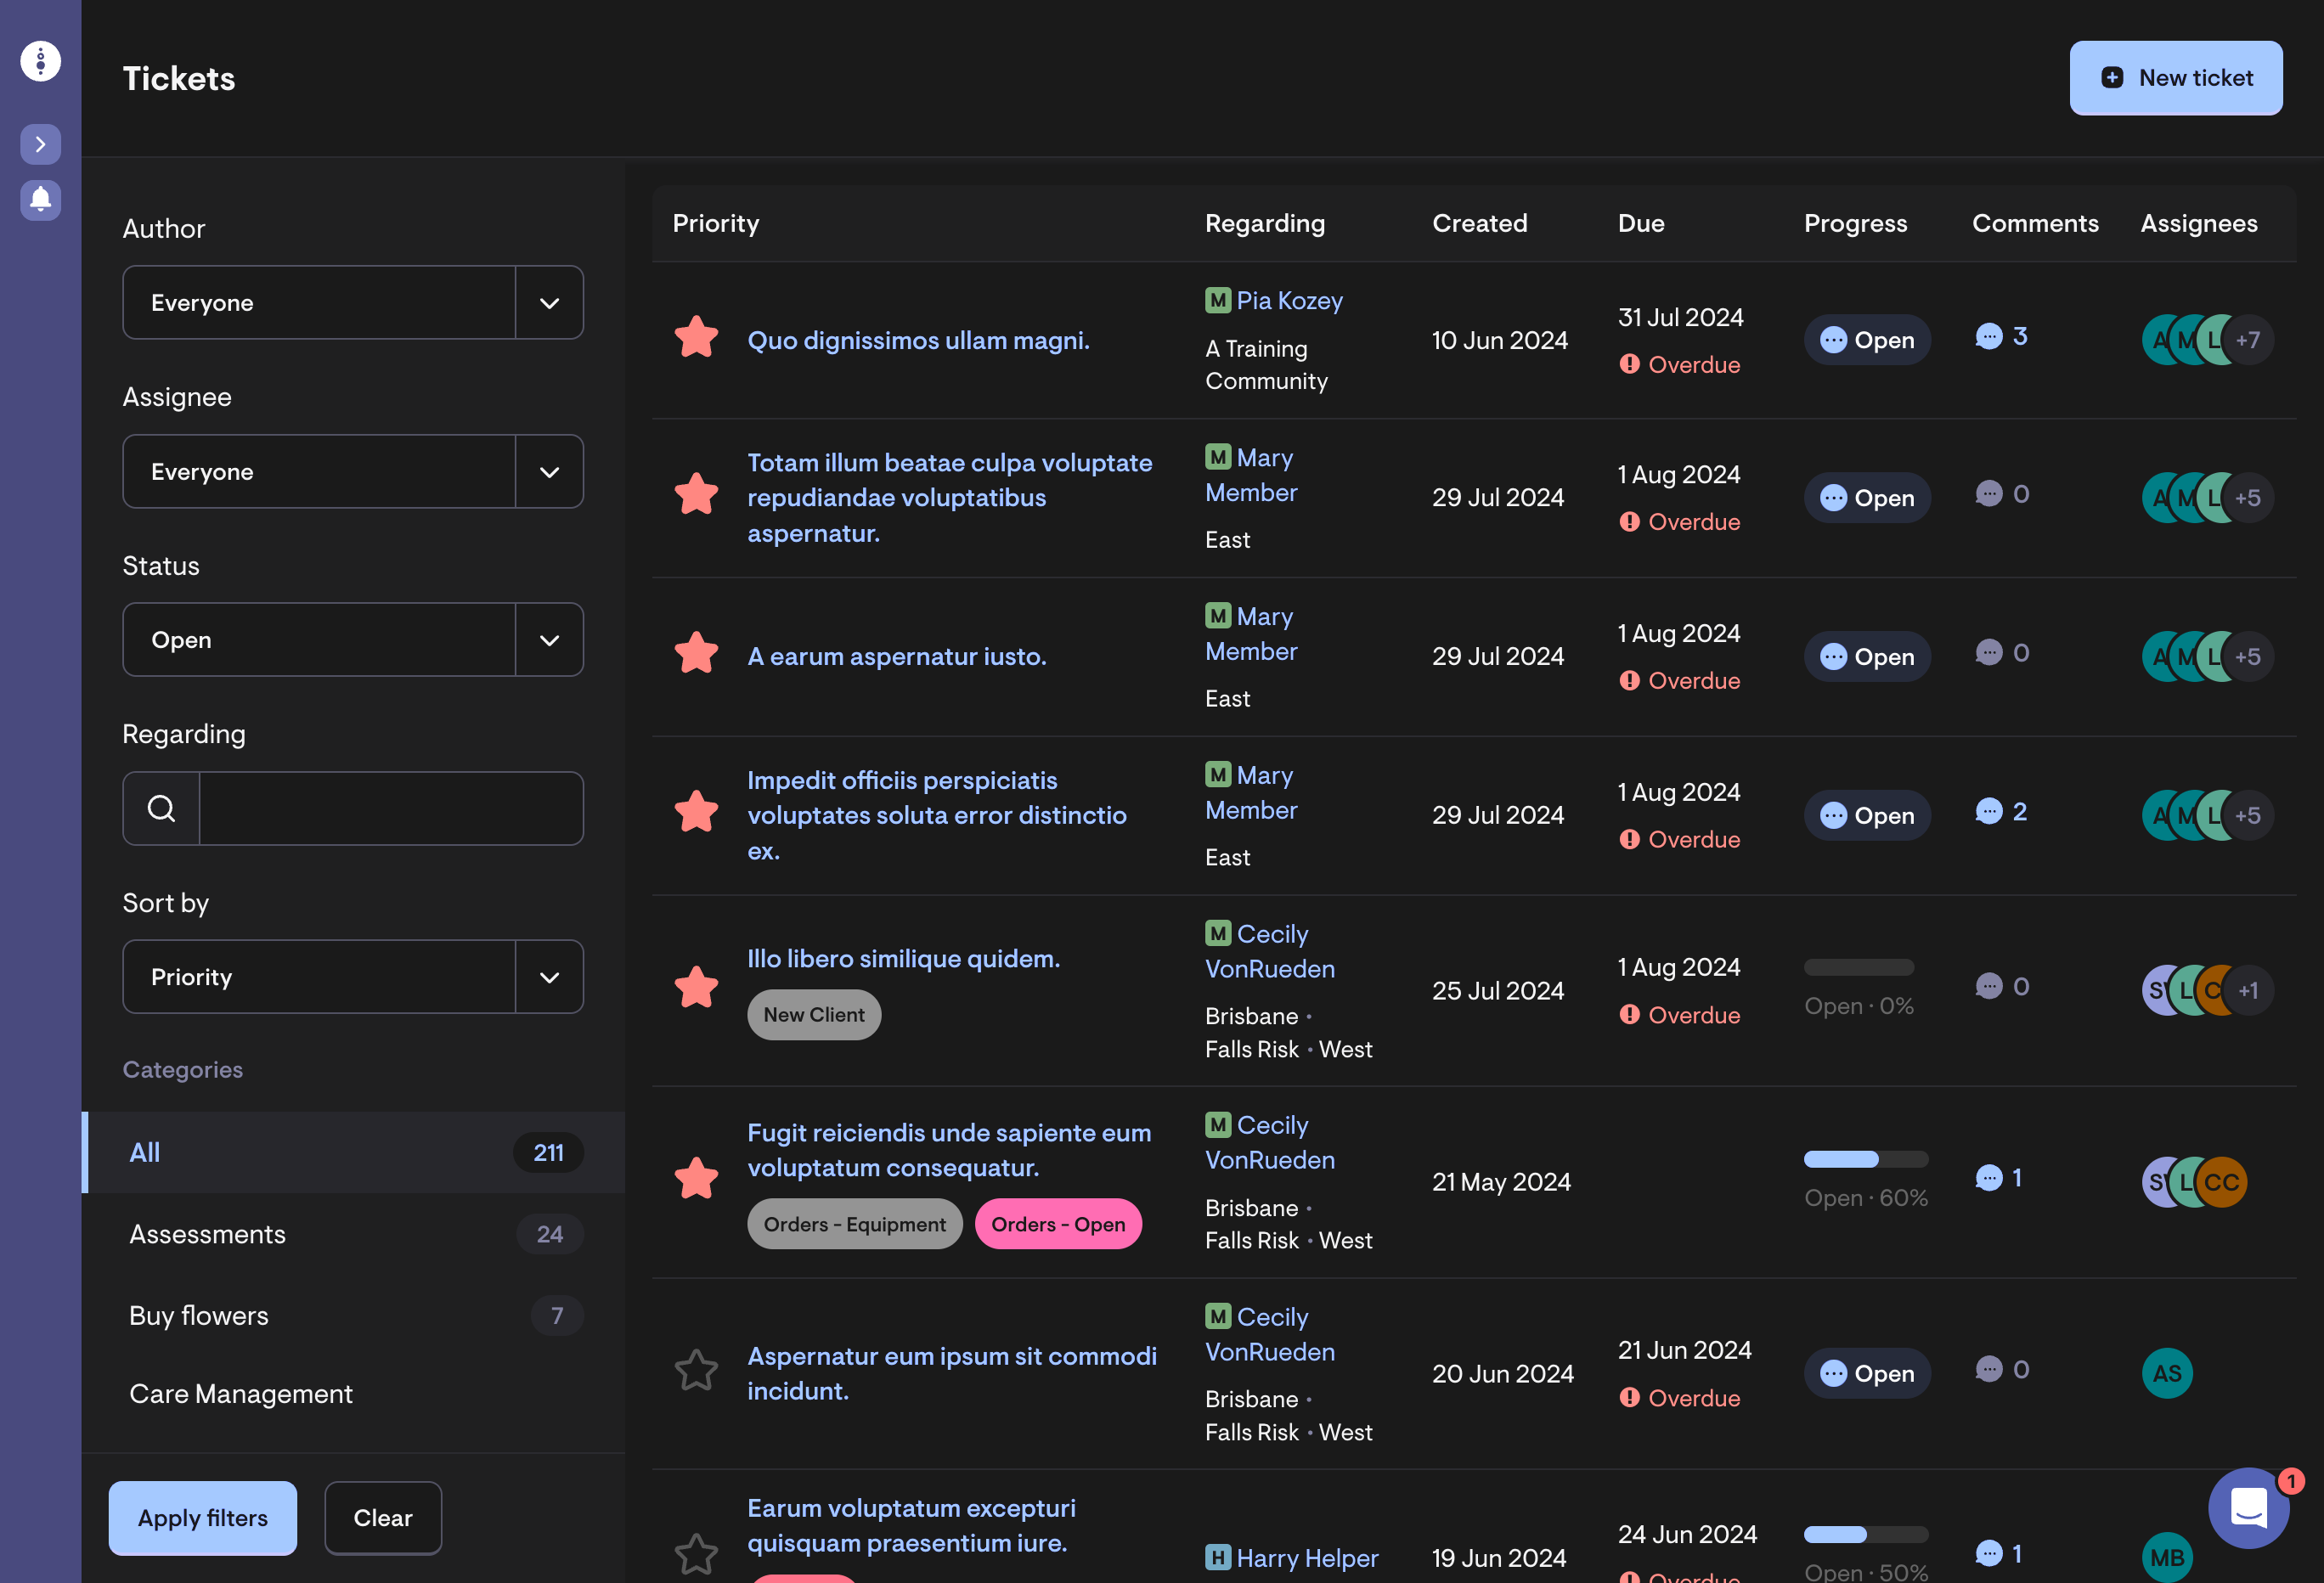Open the chat support bubble
This screenshot has height=1583, width=2324.
tap(2248, 1507)
